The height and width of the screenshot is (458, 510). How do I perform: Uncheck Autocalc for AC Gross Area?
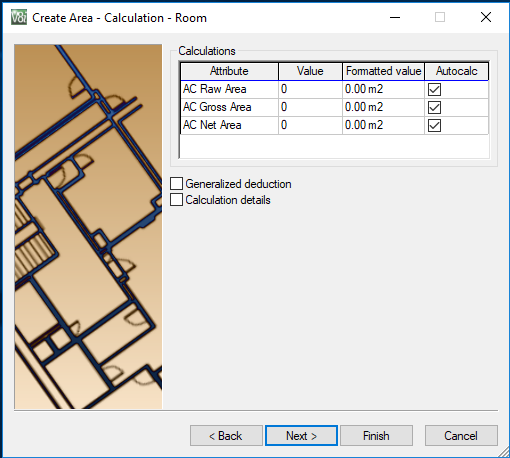(434, 107)
